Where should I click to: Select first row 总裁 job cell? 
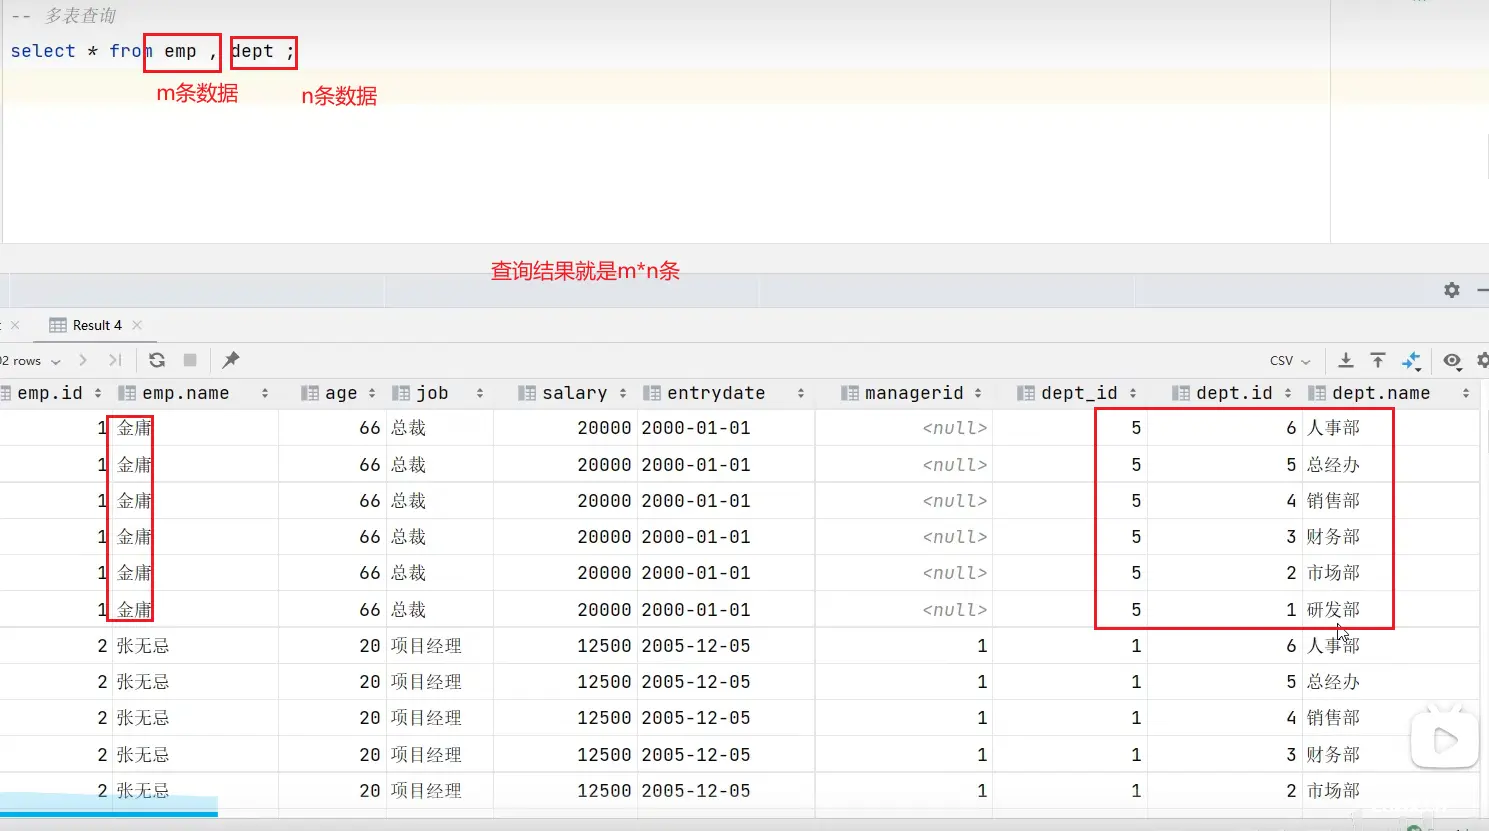point(408,428)
